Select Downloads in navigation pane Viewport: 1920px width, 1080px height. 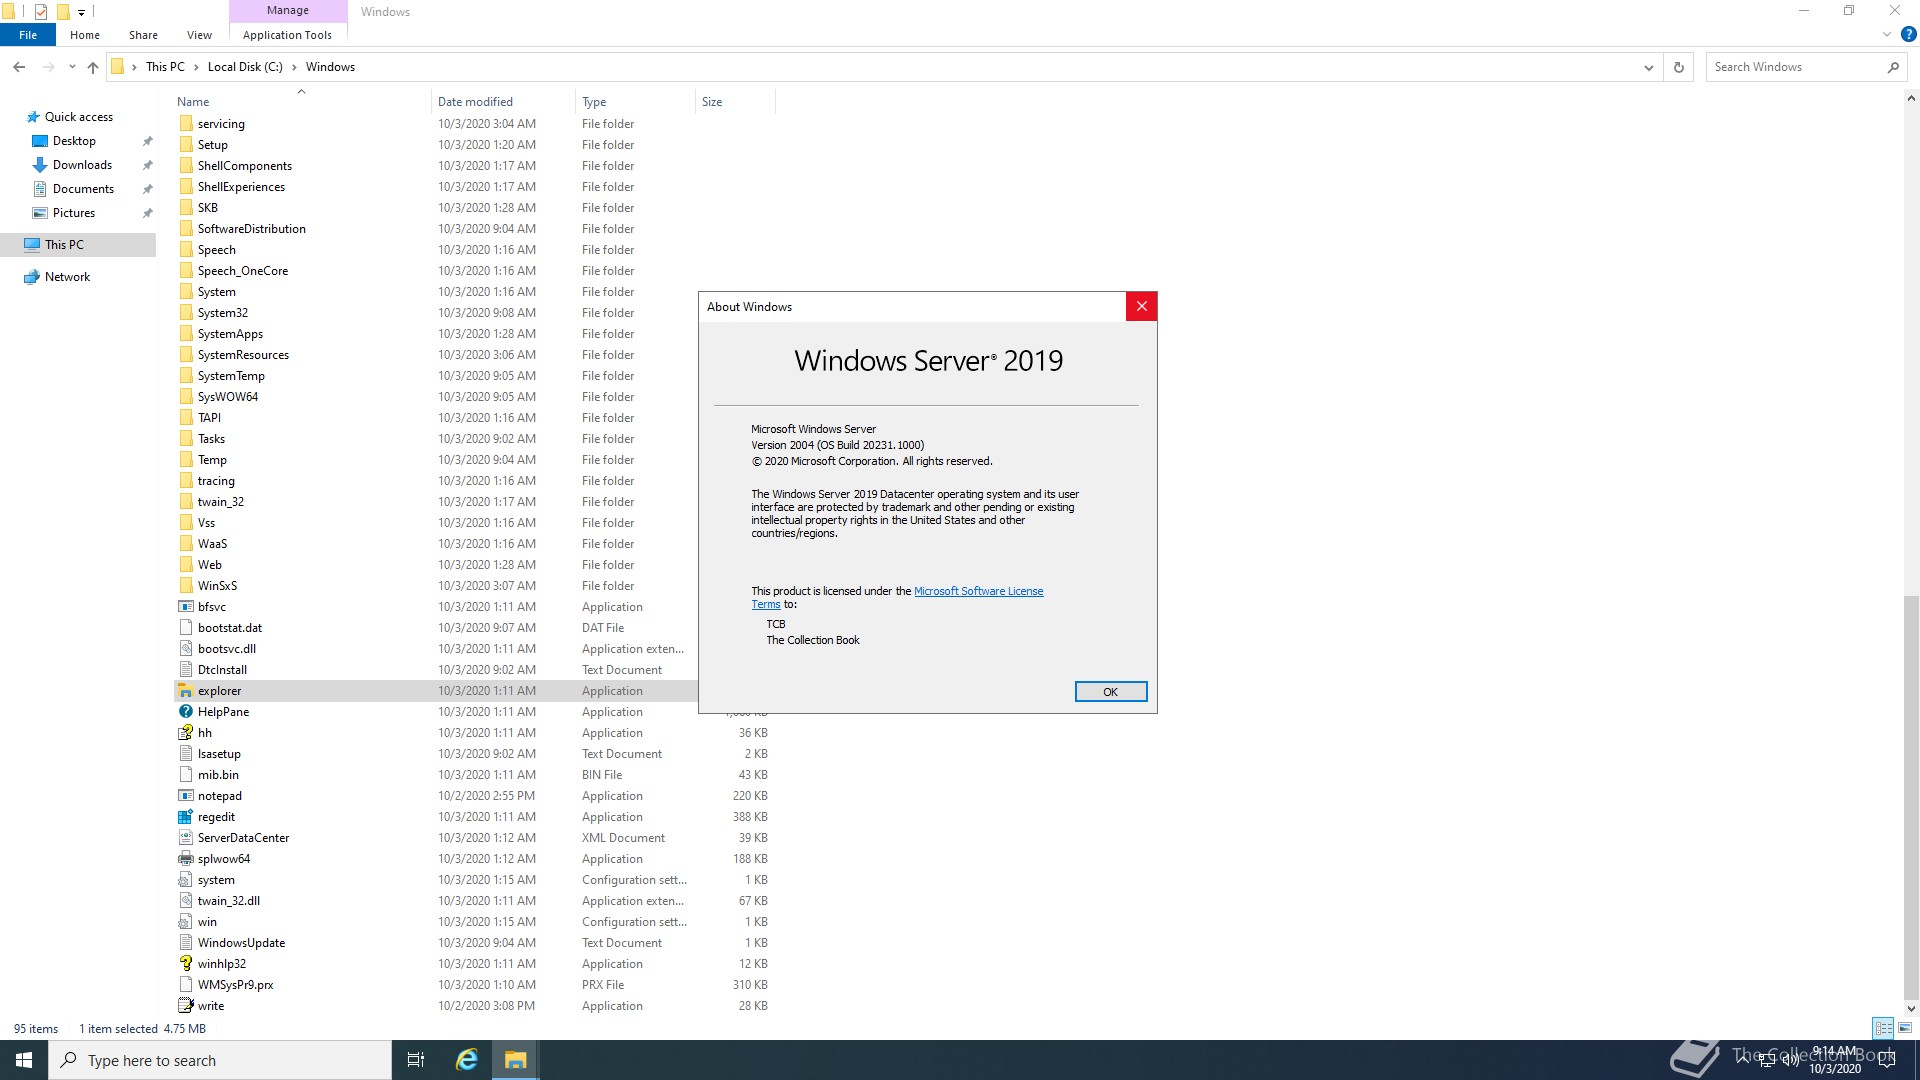click(82, 165)
